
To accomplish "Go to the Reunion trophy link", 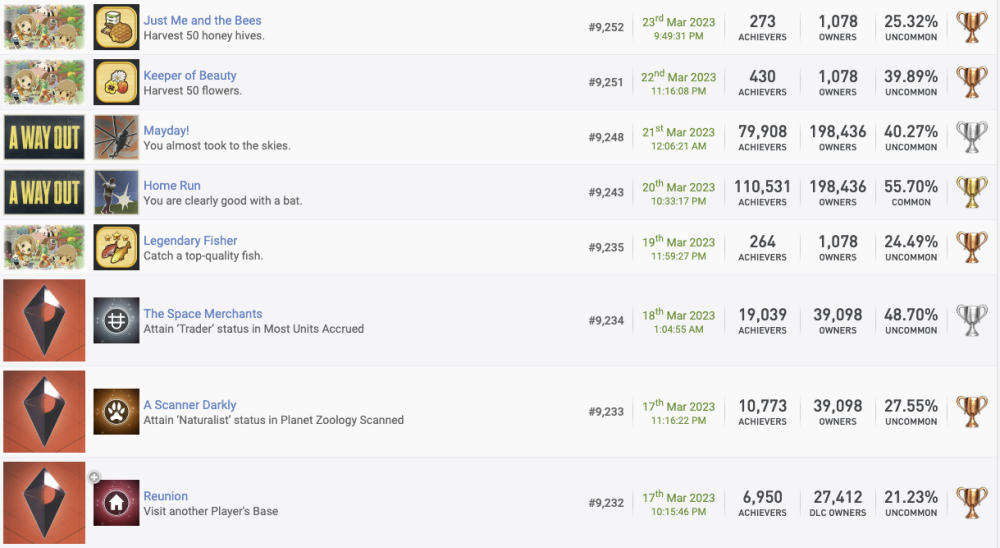I will 165,495.
